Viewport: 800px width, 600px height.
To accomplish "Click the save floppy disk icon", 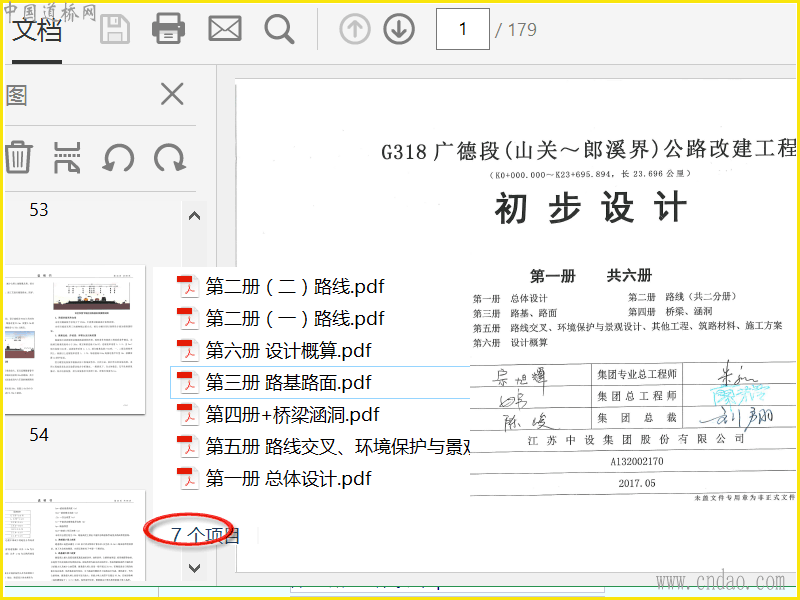I will coord(115,29).
